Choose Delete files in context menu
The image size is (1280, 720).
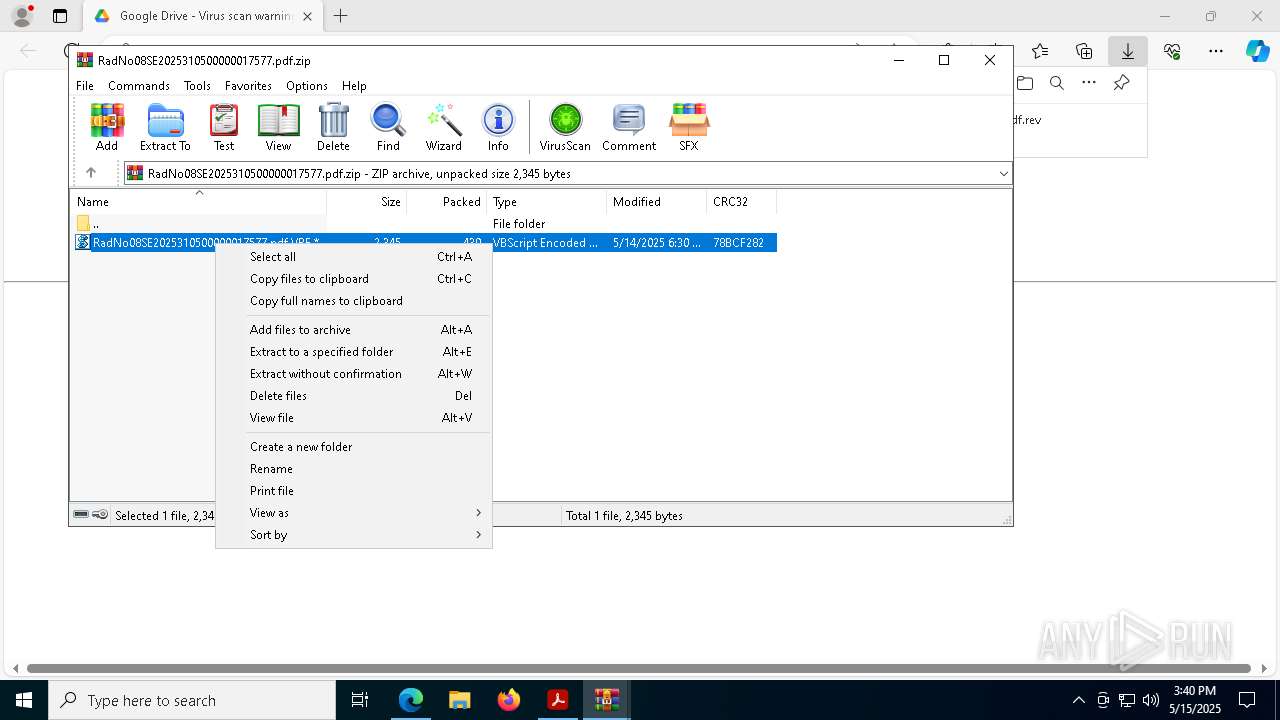click(x=354, y=396)
